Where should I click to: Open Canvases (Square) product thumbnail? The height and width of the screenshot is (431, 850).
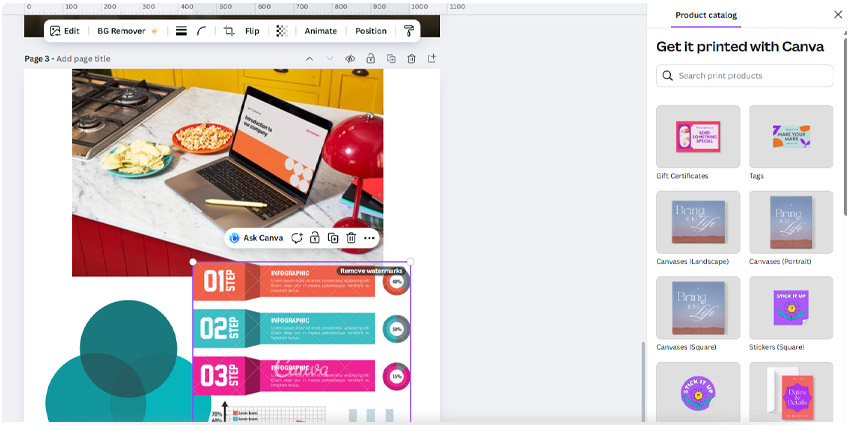coord(698,307)
